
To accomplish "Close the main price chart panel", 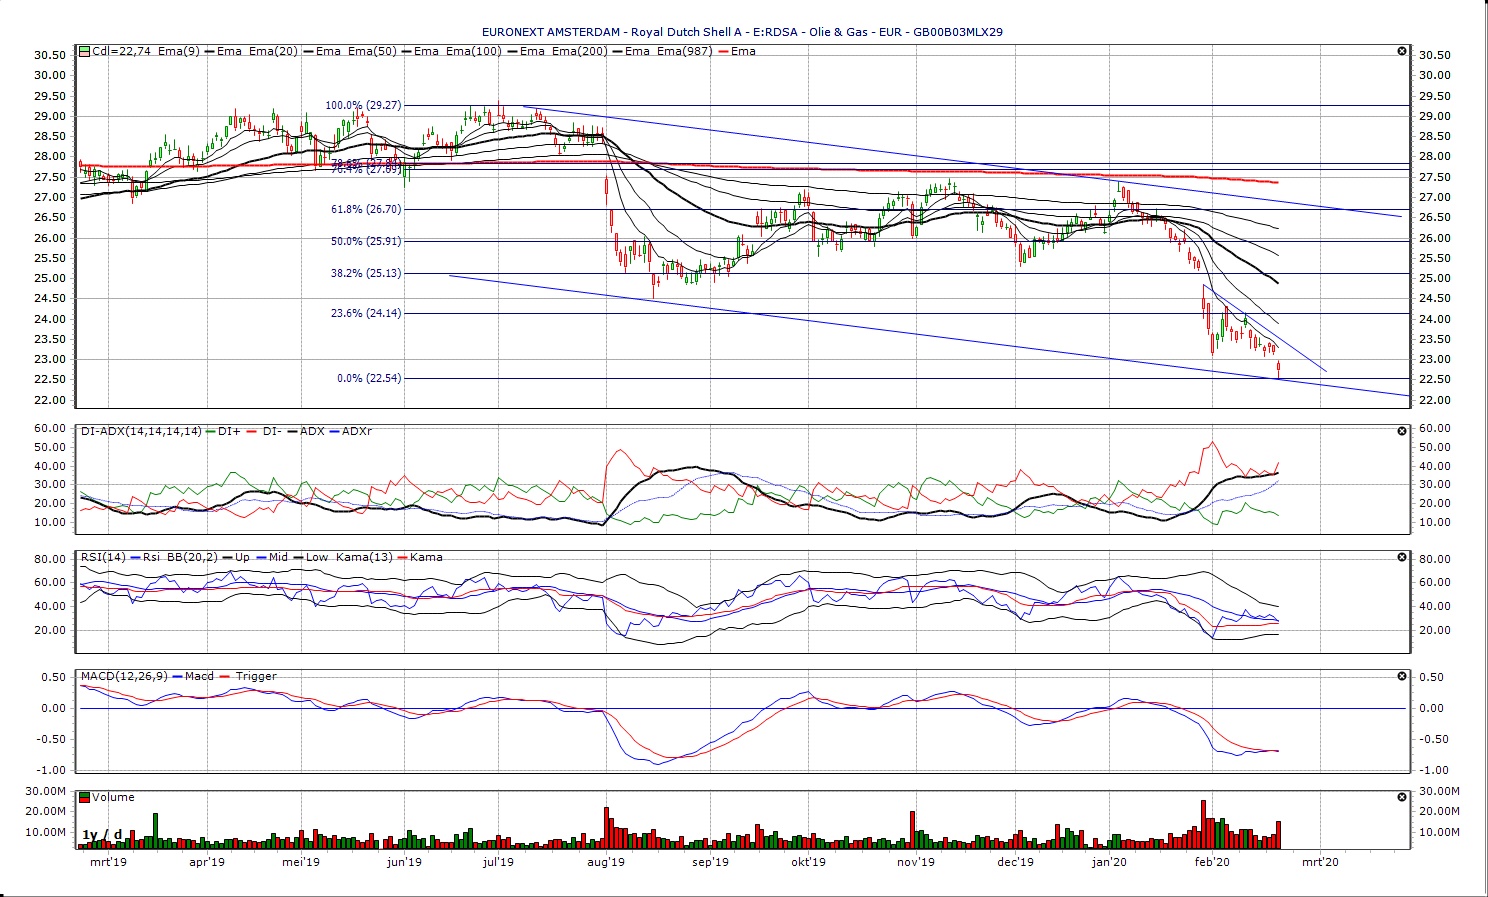I will point(1402,51).
